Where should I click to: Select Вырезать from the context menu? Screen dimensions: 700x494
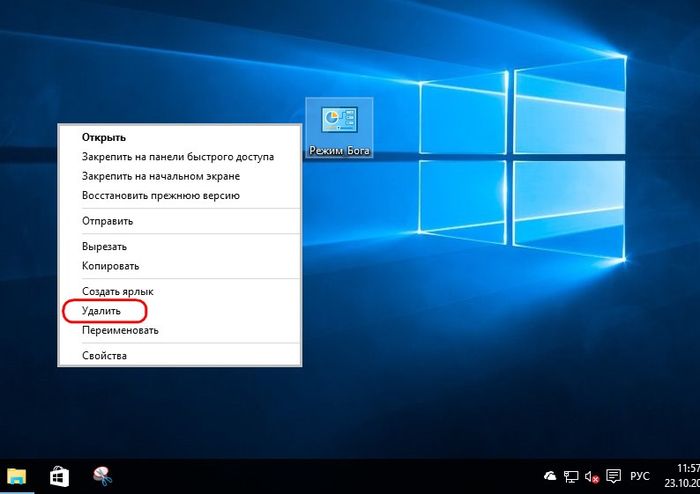pyautogui.click(x=106, y=246)
